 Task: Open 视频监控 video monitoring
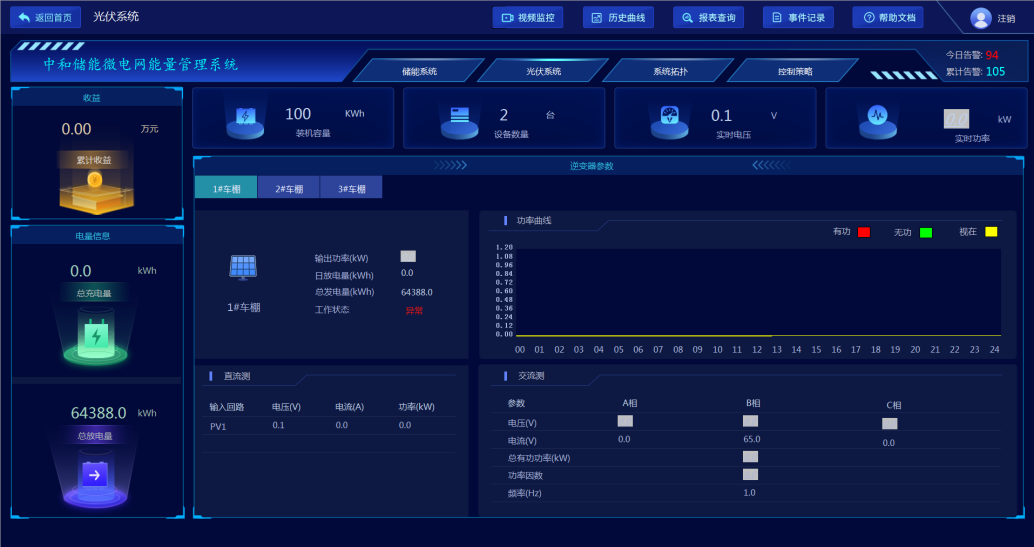coord(527,17)
